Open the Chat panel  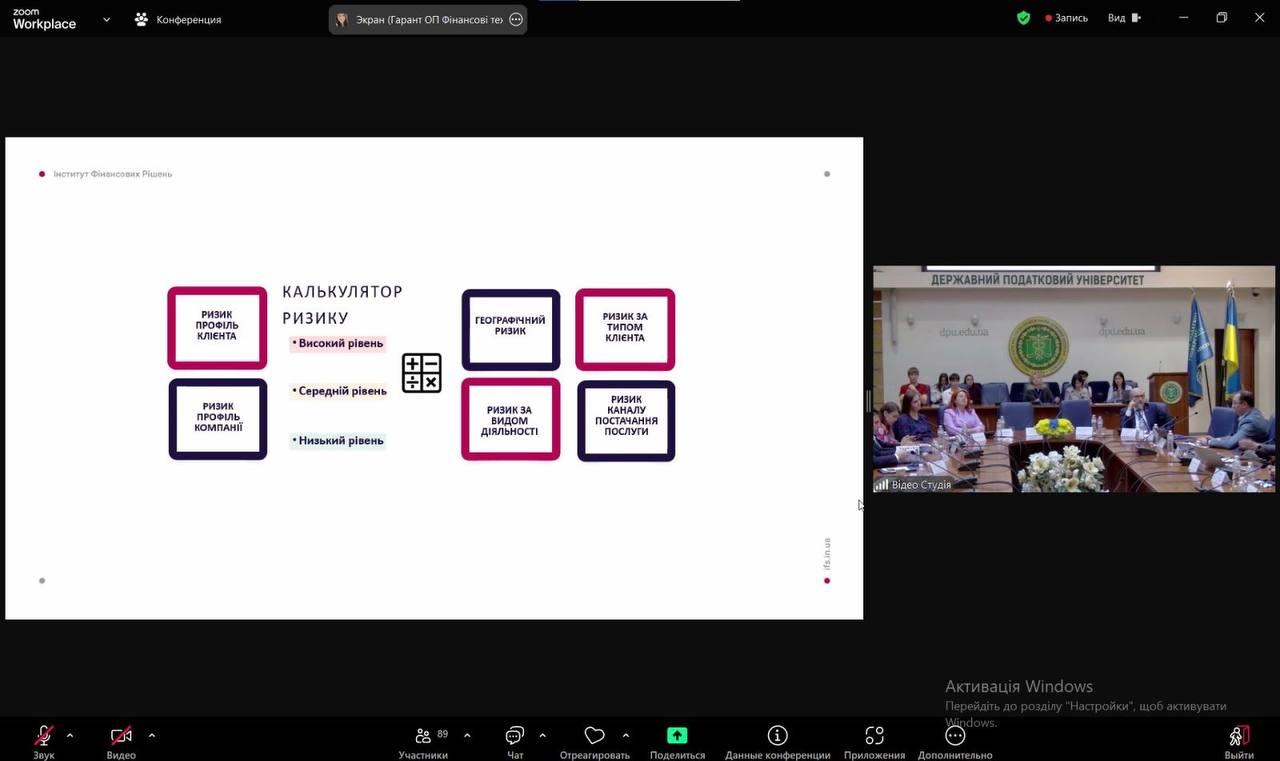pyautogui.click(x=515, y=737)
